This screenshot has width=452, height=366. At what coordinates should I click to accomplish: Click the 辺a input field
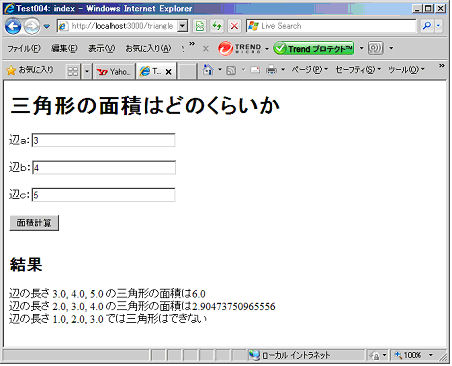(x=103, y=140)
